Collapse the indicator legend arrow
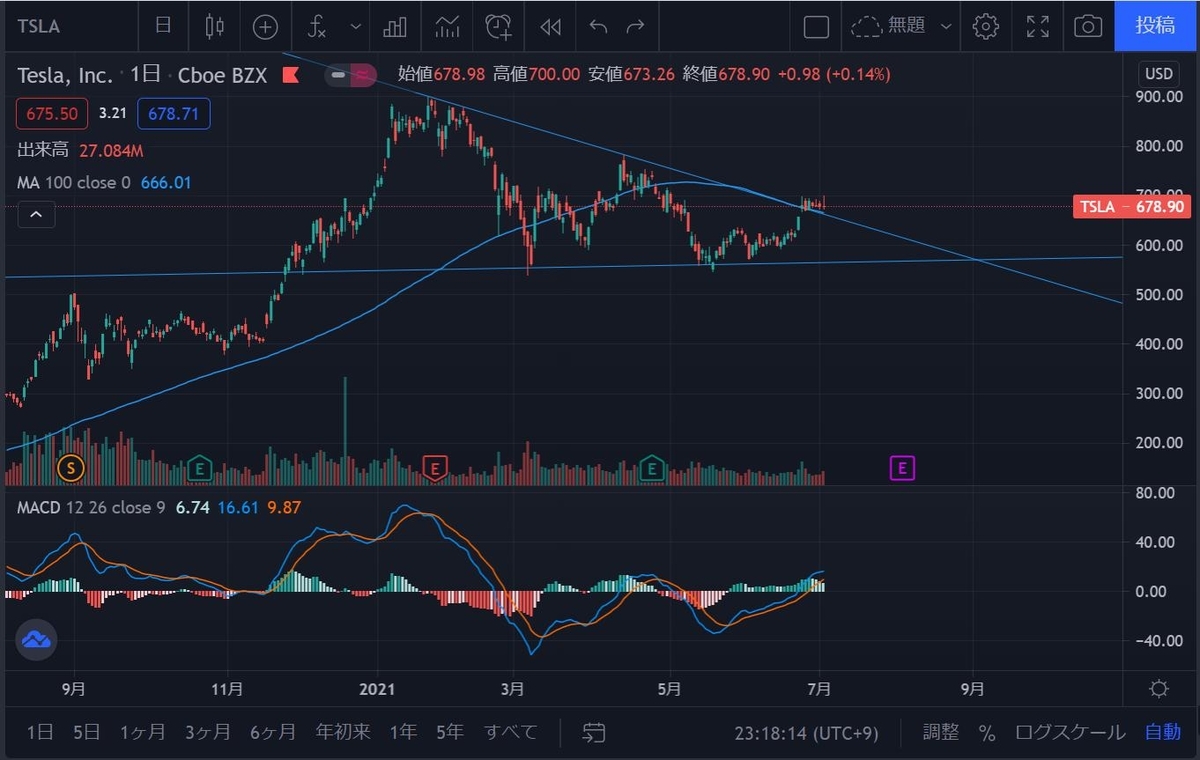This screenshot has width=1200, height=760. (35, 214)
